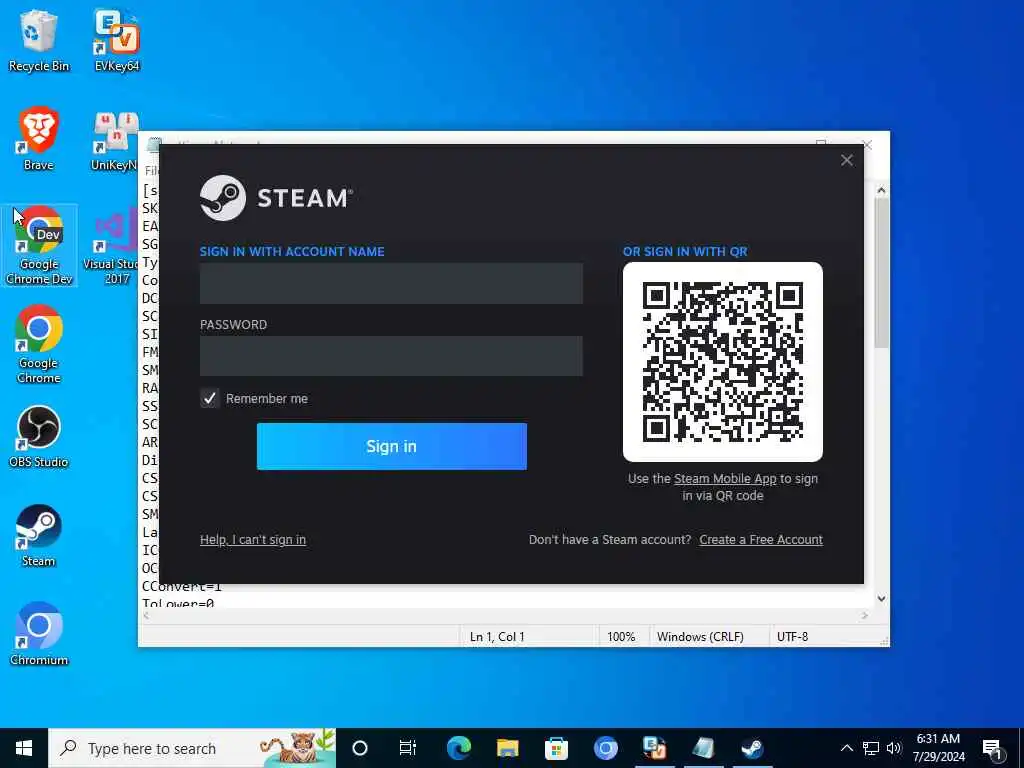Click the Notepad vertical scrollbar down arrow

point(881,598)
